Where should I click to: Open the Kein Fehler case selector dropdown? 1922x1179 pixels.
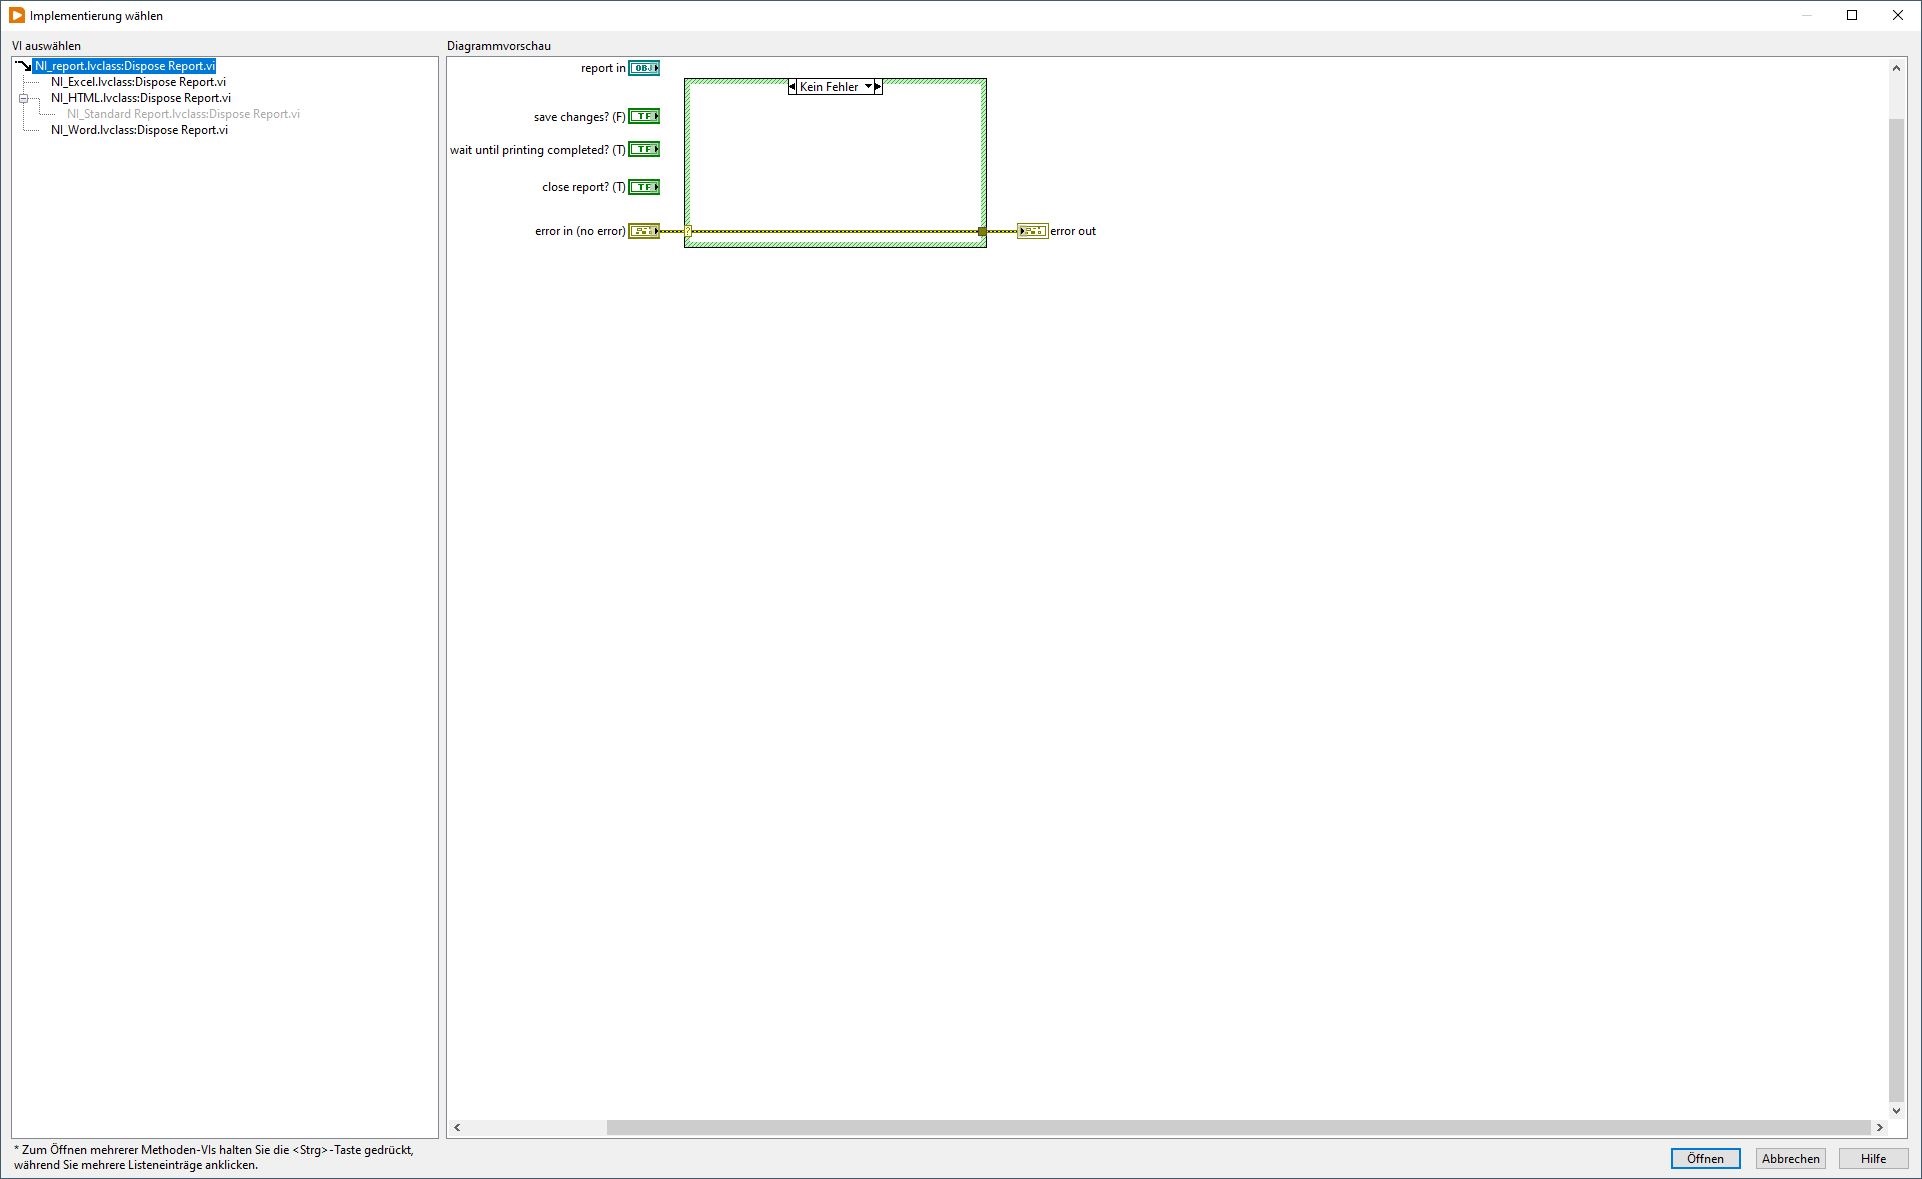(867, 87)
